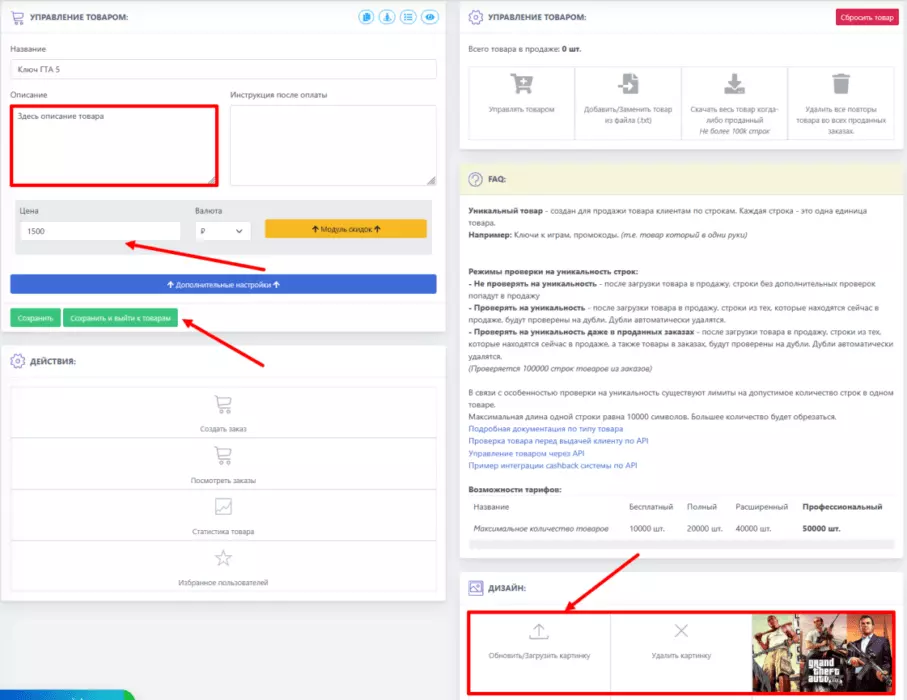Click the Полный tariff column header
907x700 pixels.
coord(702,507)
